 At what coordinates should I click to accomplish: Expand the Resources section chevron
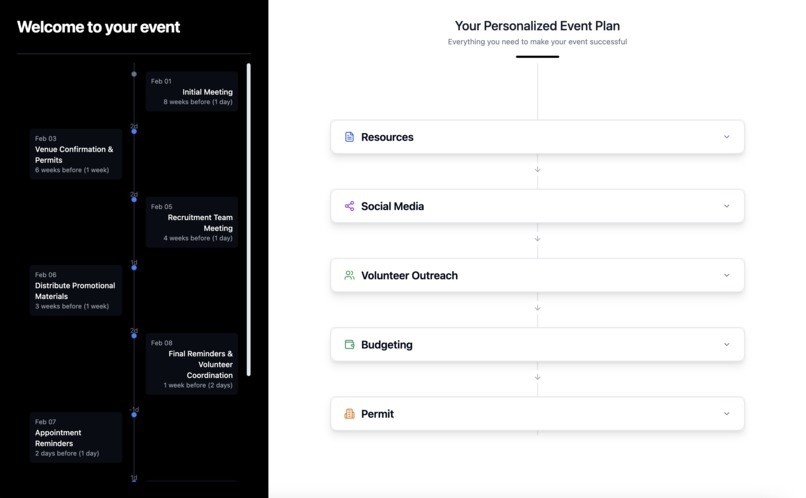(x=726, y=137)
